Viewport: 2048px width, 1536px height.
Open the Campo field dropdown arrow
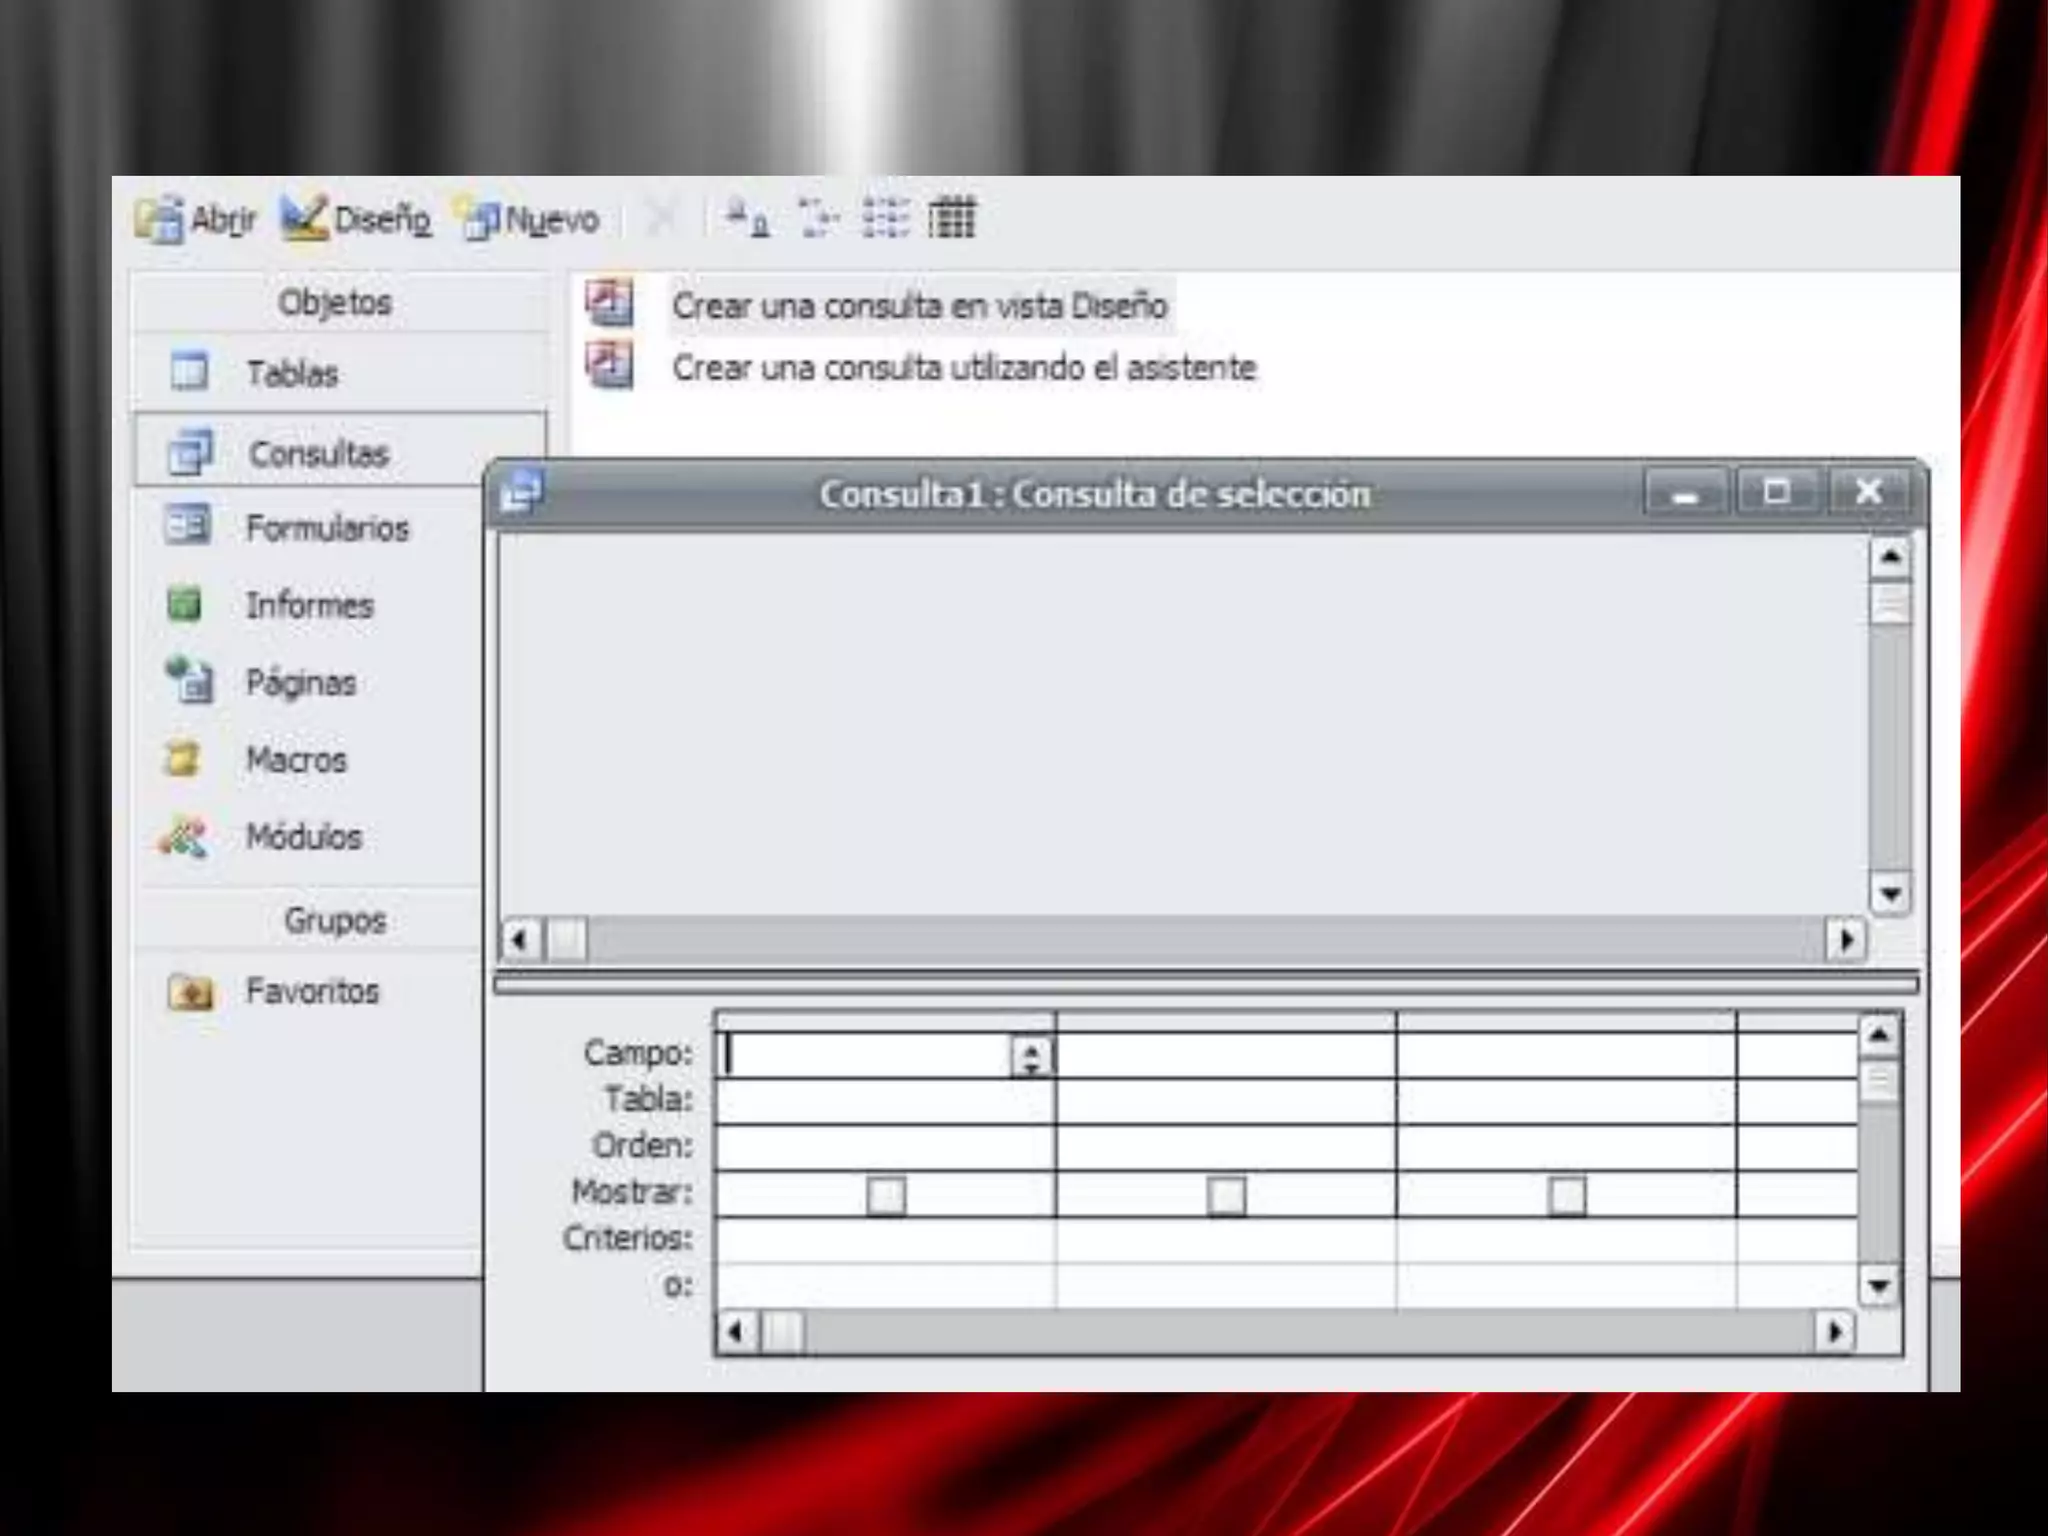(x=1031, y=1056)
